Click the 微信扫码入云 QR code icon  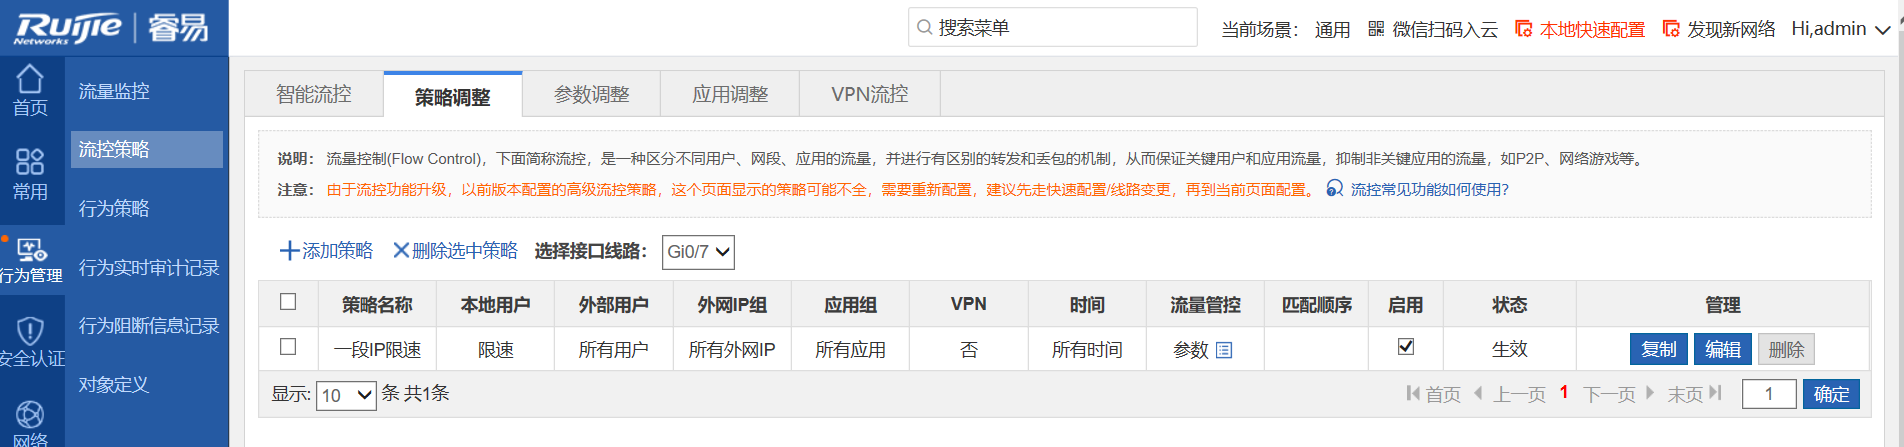pyautogui.click(x=1376, y=29)
